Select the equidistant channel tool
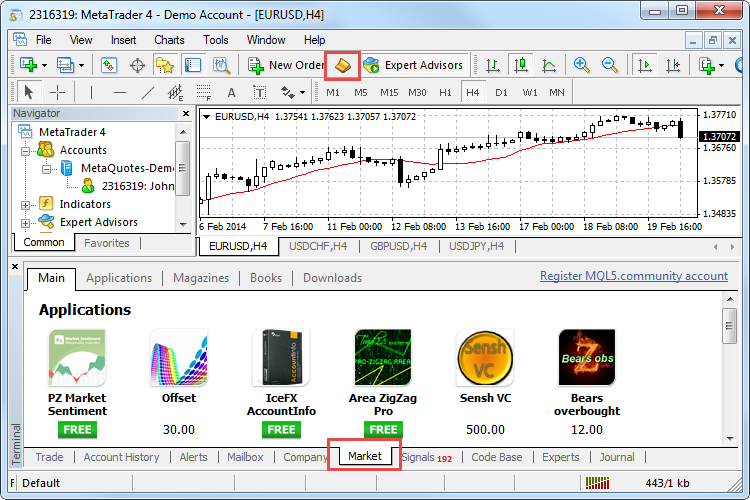Viewport: 750px width, 500px height. click(x=176, y=92)
